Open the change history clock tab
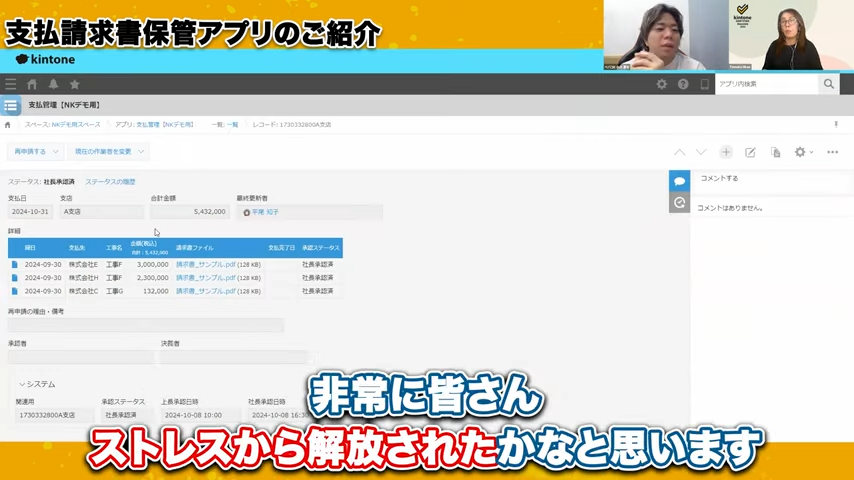 click(679, 203)
